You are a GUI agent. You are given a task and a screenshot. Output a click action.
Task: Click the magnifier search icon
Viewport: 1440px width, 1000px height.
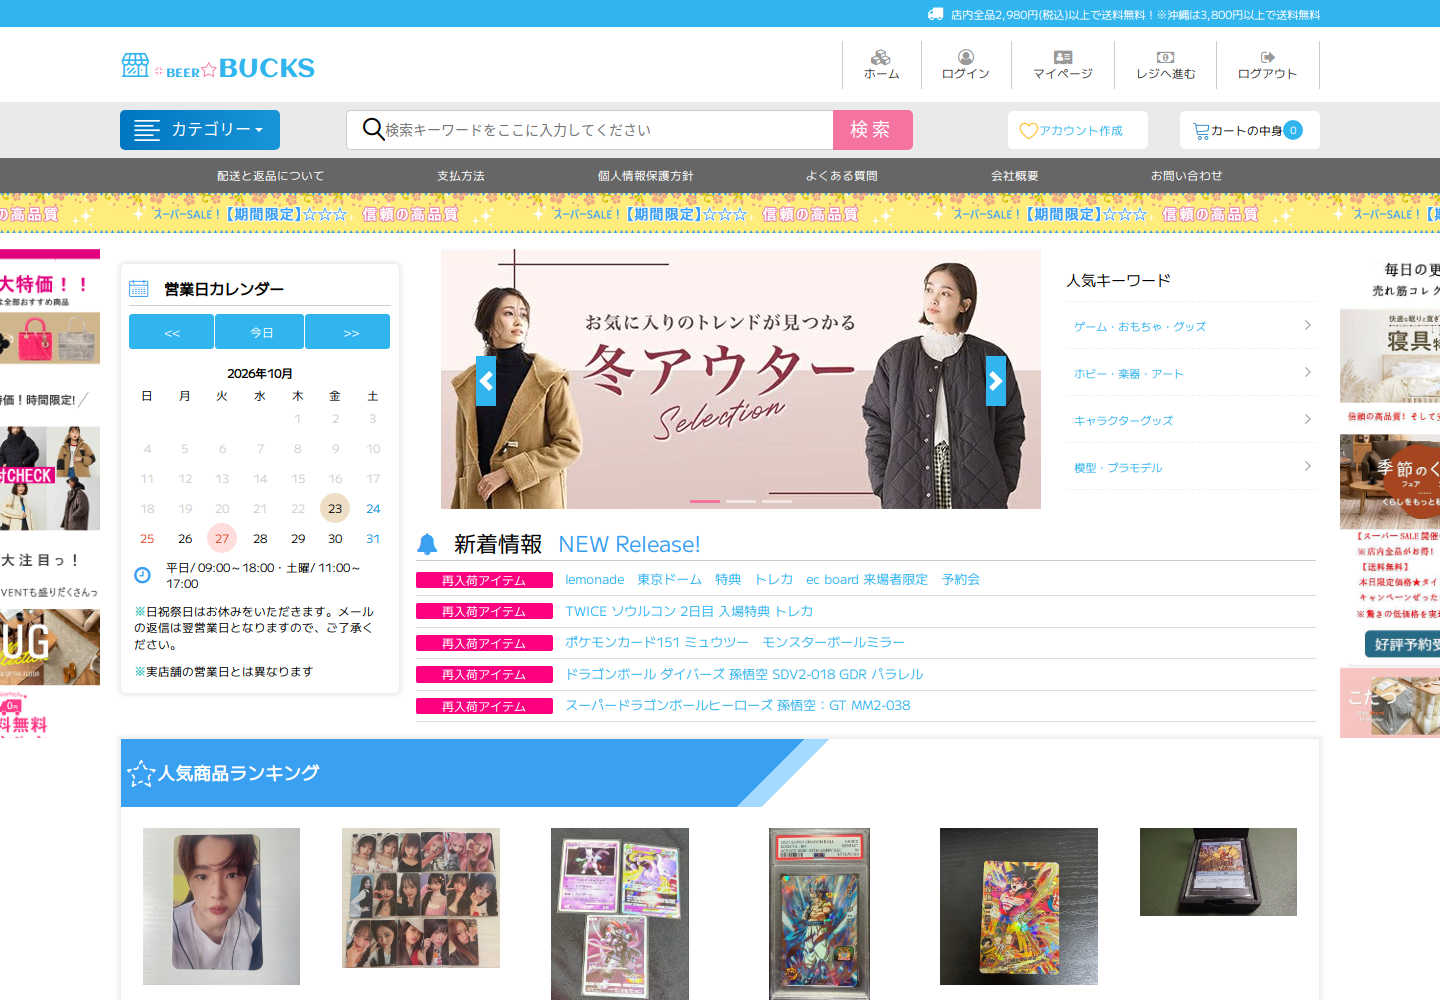point(373,129)
